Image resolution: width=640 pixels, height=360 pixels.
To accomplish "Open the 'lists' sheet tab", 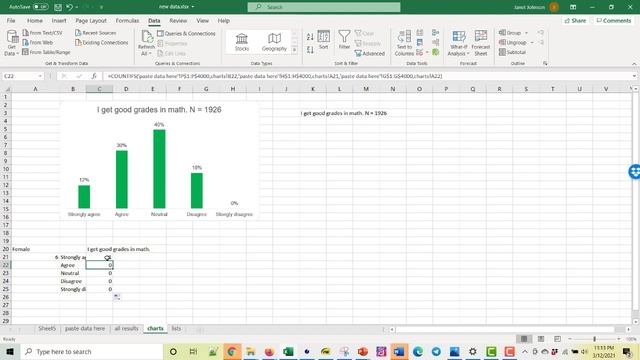I will point(176,329).
